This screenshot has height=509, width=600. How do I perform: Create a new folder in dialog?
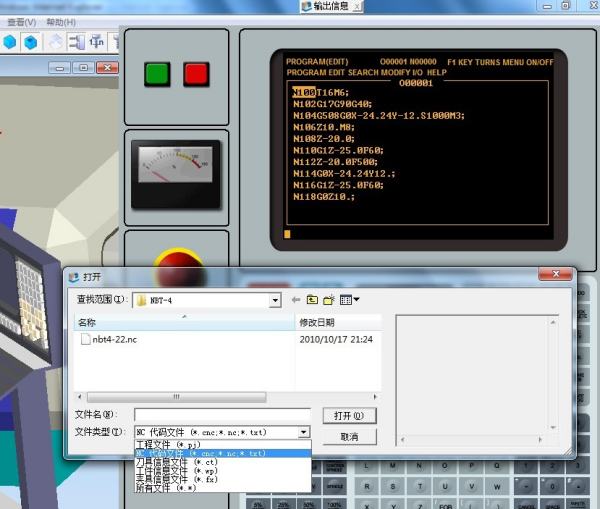(328, 300)
